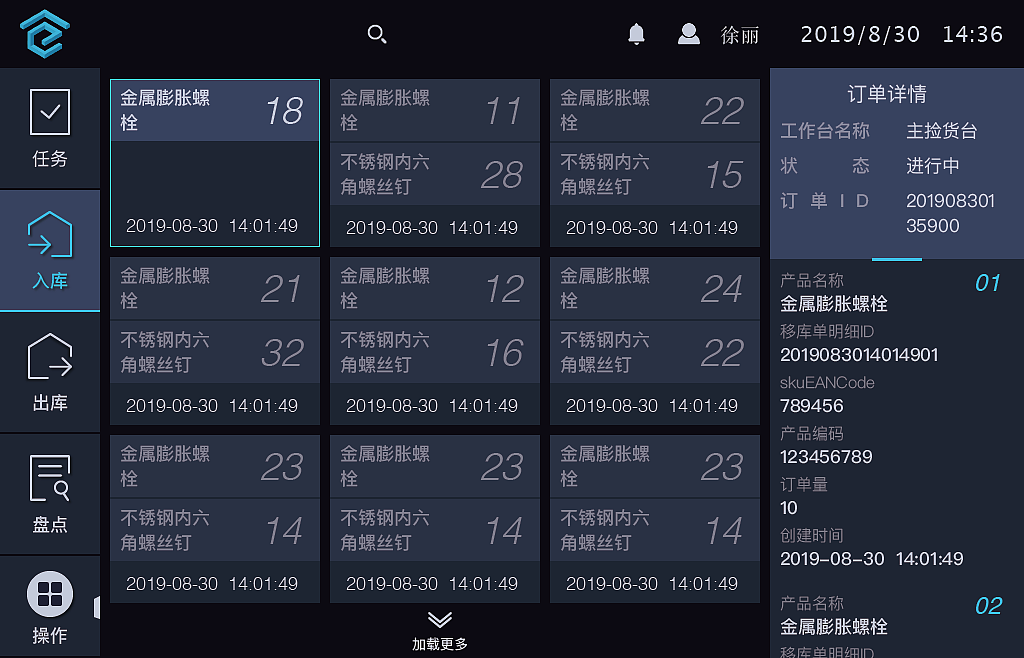Image resolution: width=1024 pixels, height=658 pixels.
Task: Click the date 2019/8/30 display
Action: click(x=860, y=33)
